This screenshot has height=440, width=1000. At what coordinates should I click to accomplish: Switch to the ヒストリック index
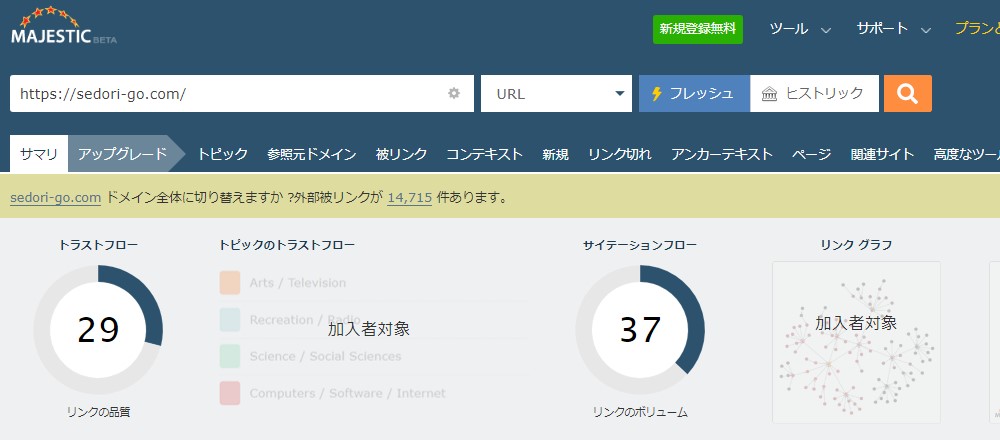pyautogui.click(x=813, y=94)
